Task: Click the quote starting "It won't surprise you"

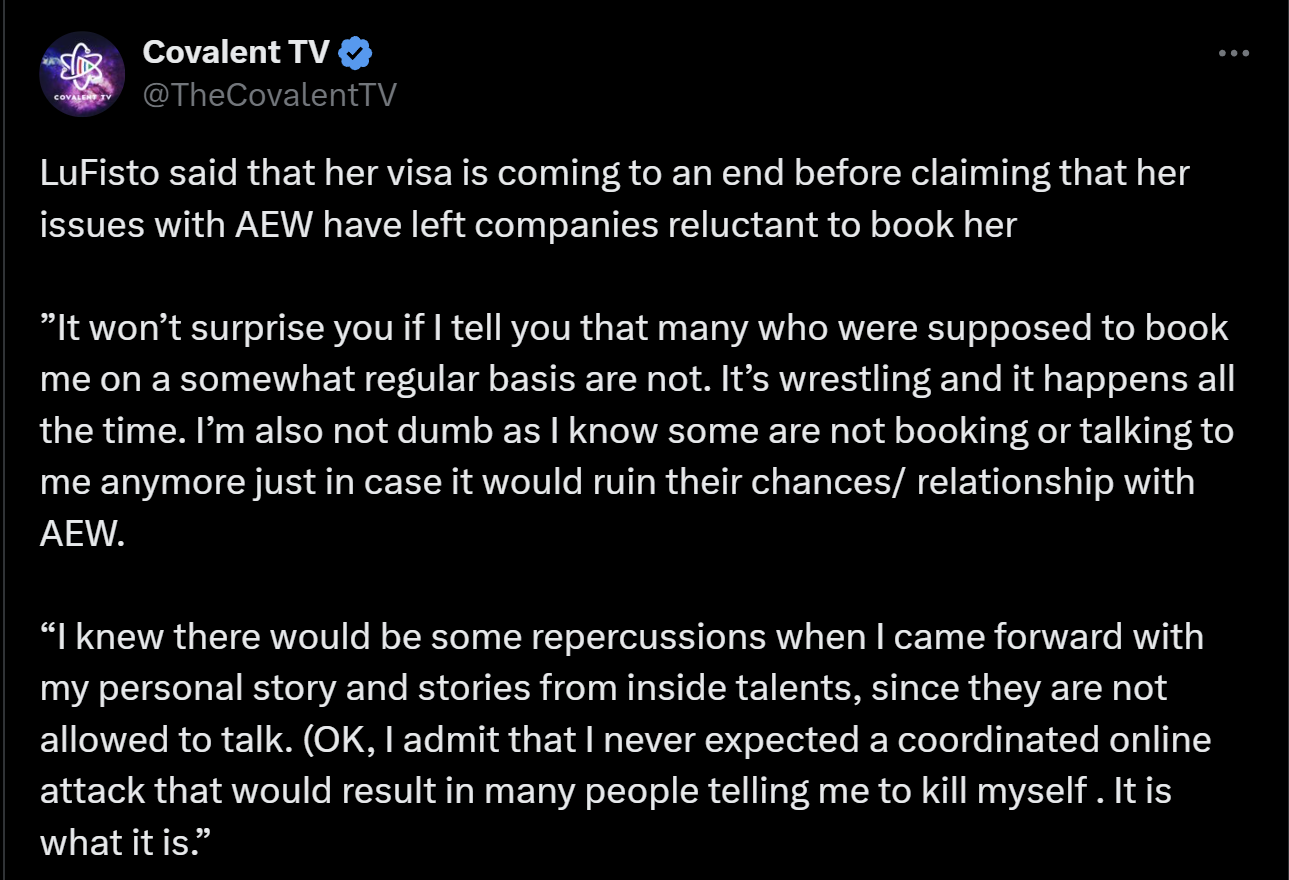Action: click(x=634, y=329)
